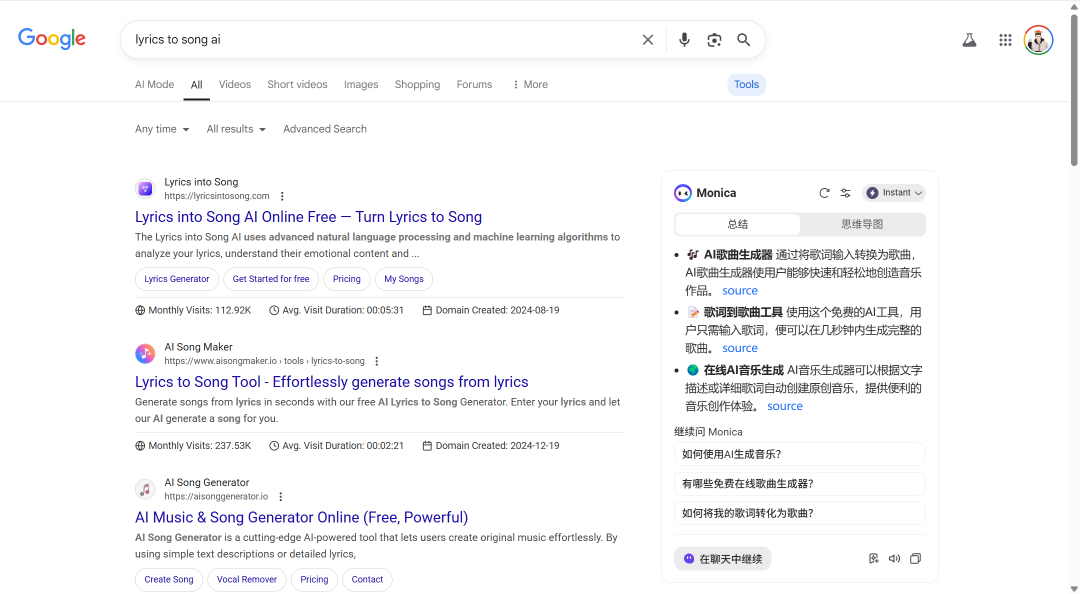Click 在聊天中继续 button
The height and width of the screenshot is (594, 1080).
pyautogui.click(x=723, y=559)
